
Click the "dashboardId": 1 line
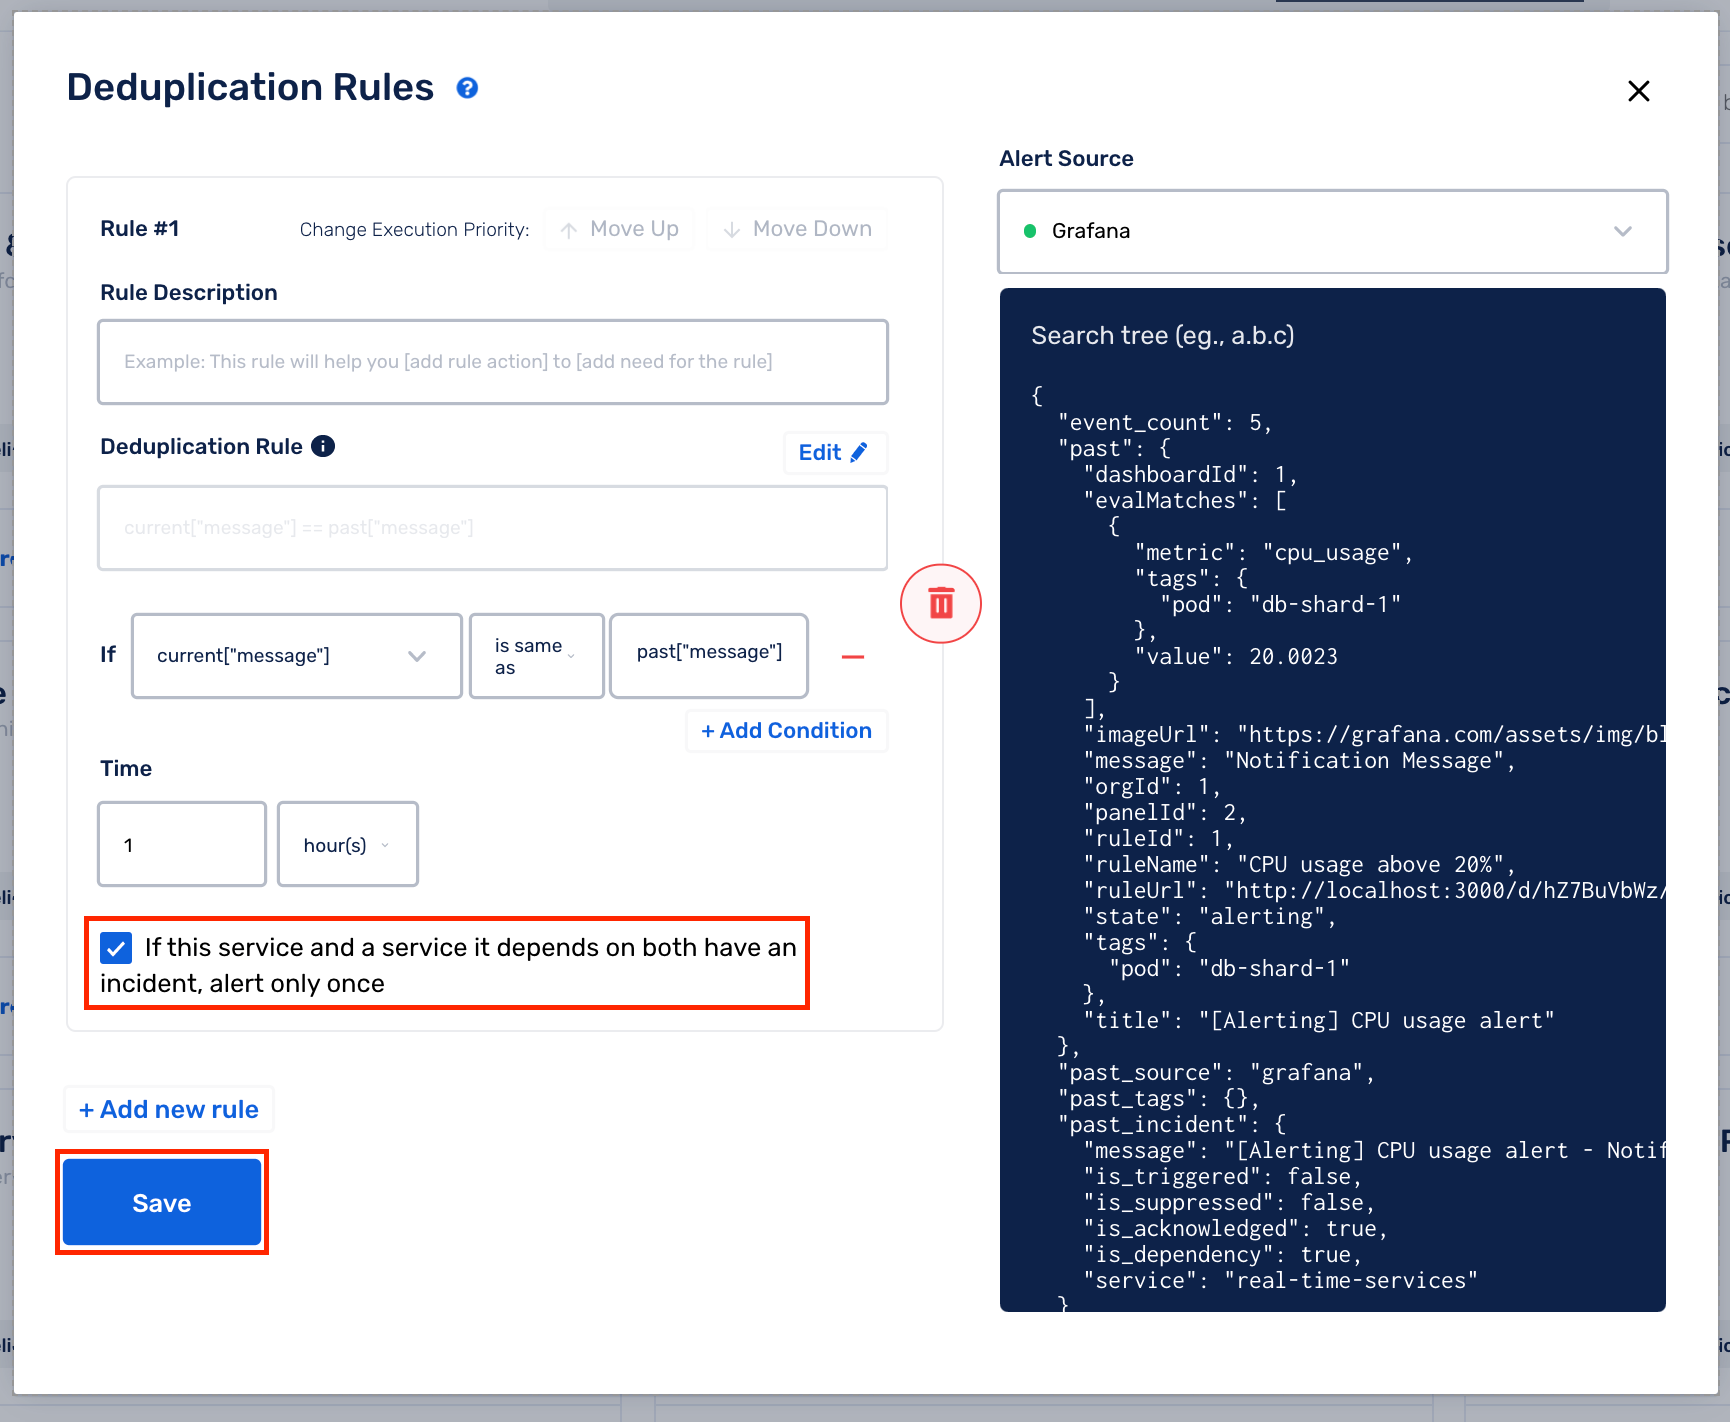click(x=1190, y=475)
